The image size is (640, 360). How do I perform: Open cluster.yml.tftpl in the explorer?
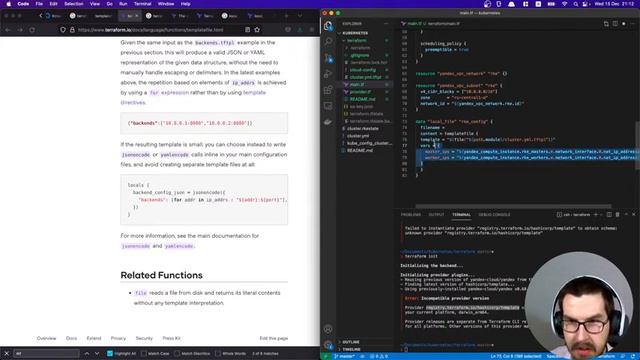365,77
